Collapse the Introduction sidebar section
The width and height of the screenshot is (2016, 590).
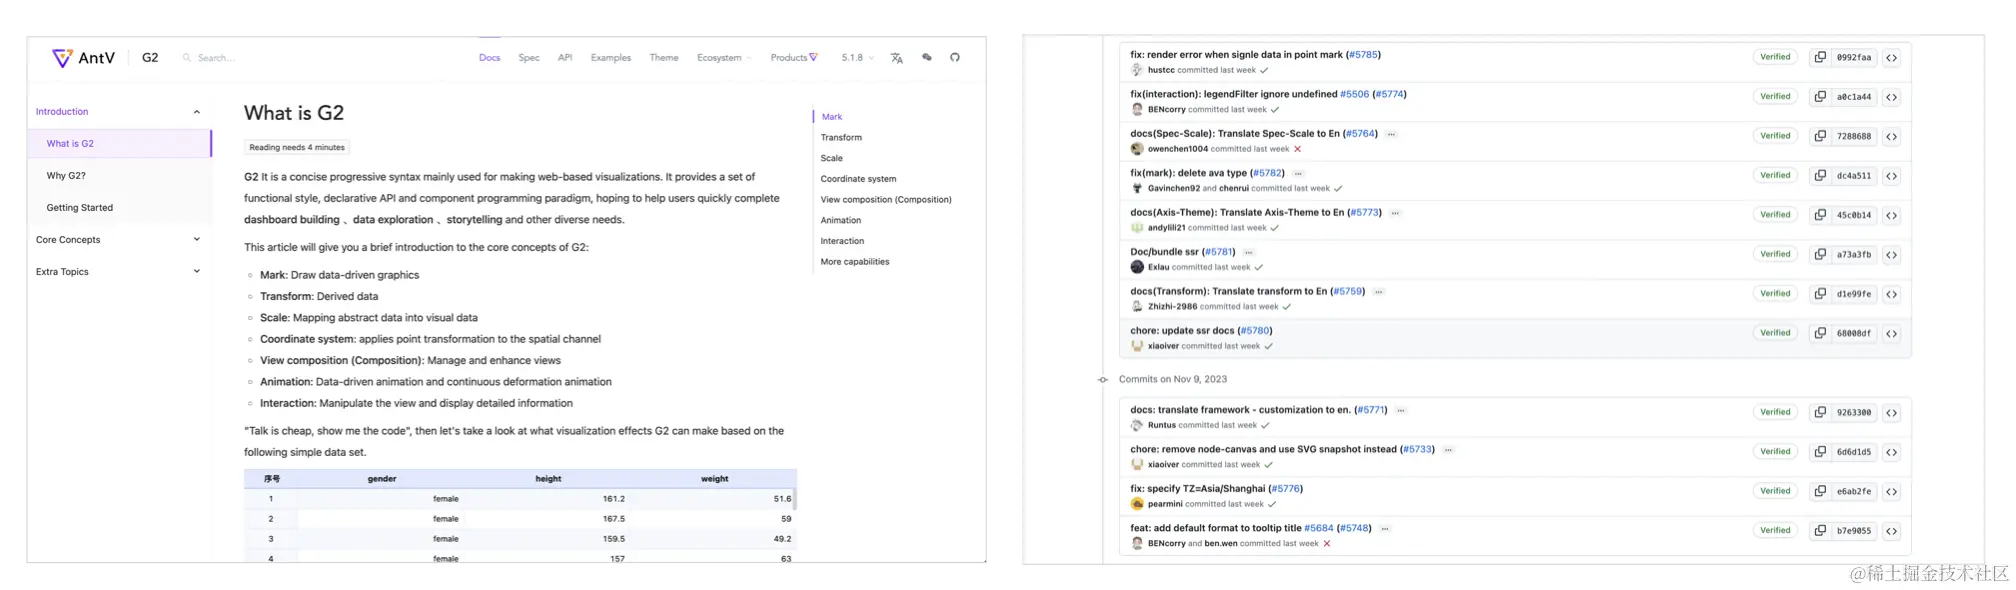(197, 112)
